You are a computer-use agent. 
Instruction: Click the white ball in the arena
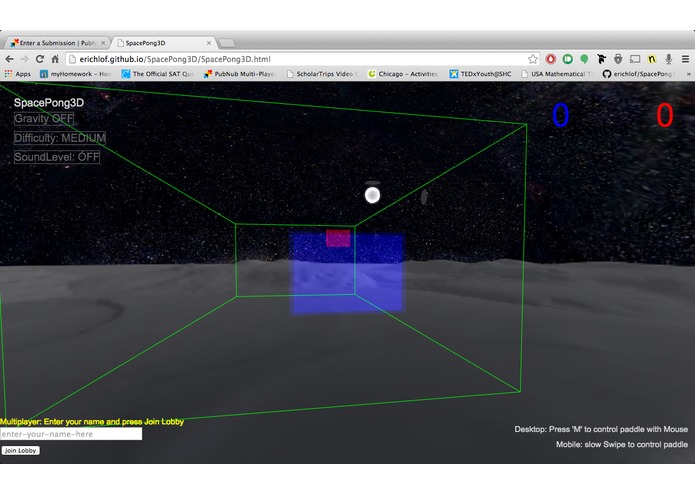point(372,195)
